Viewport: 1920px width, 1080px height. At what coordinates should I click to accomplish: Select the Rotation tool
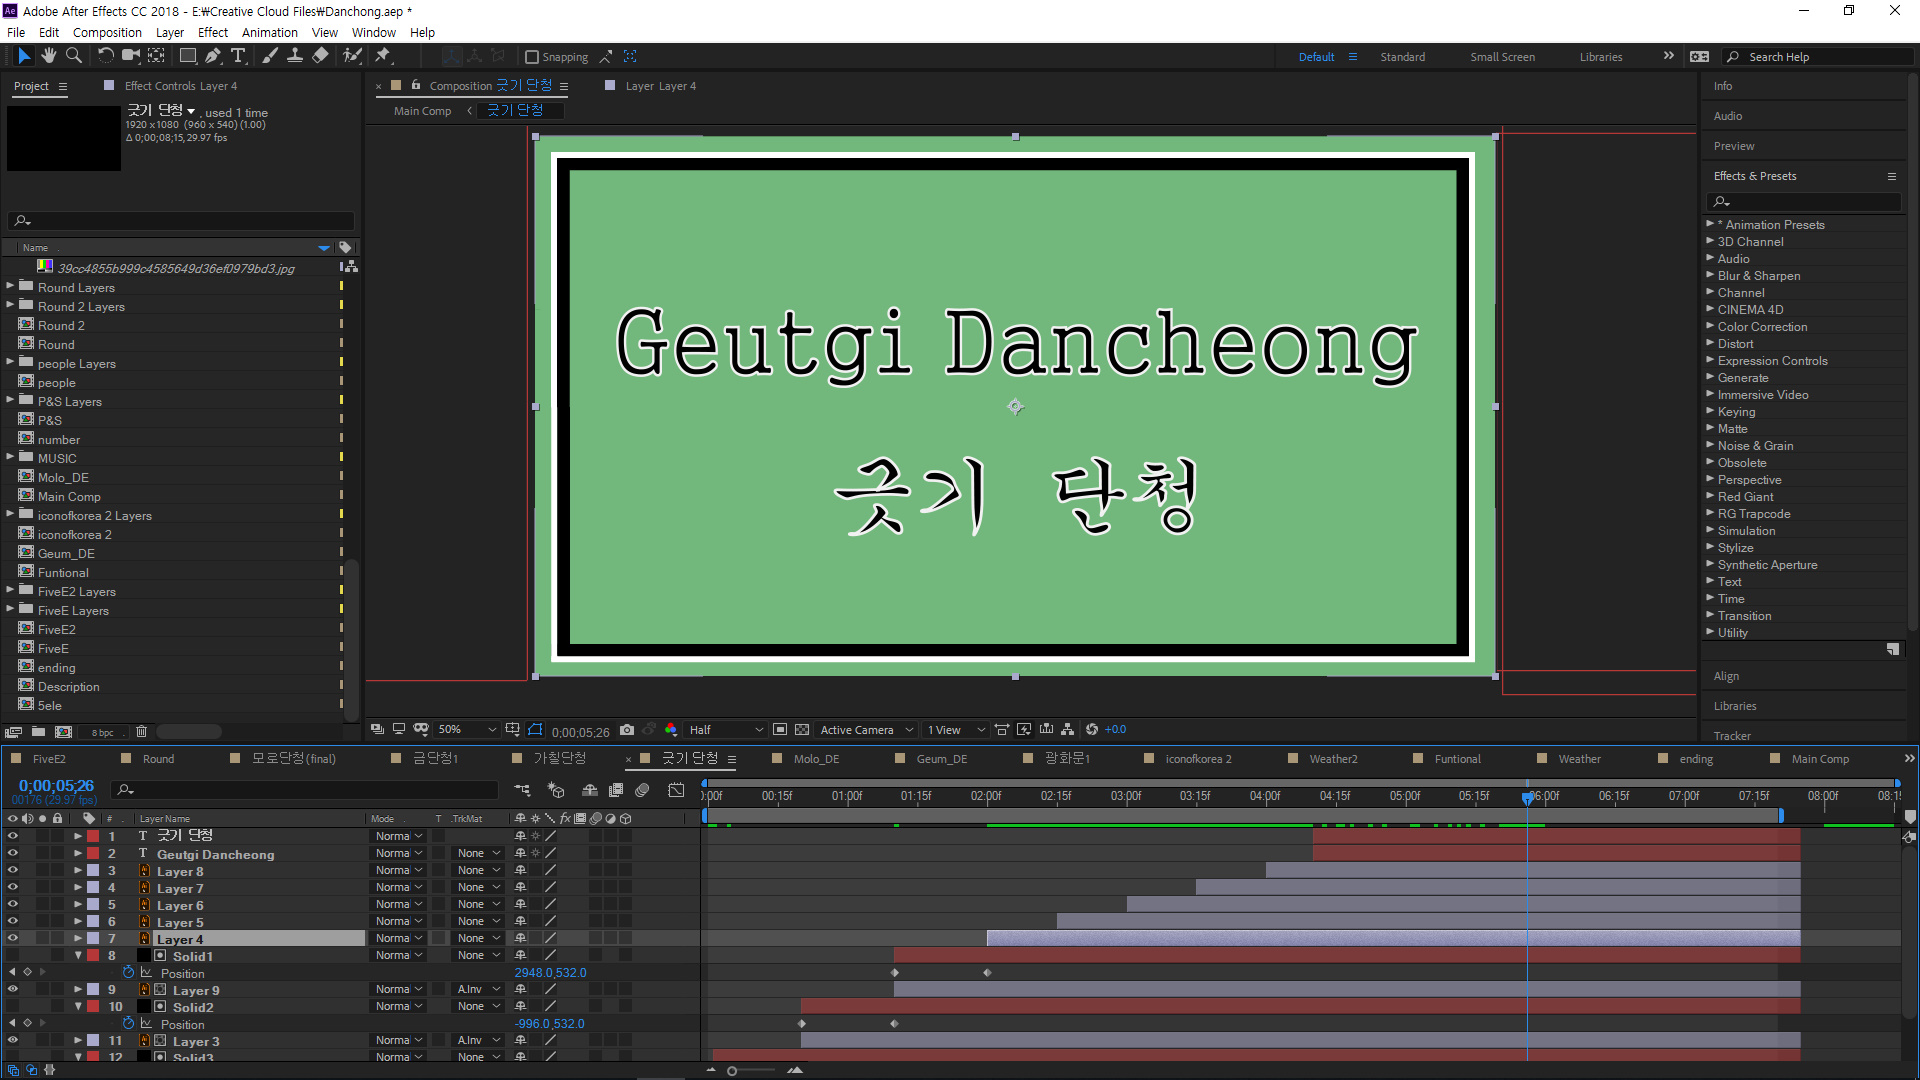tap(105, 56)
